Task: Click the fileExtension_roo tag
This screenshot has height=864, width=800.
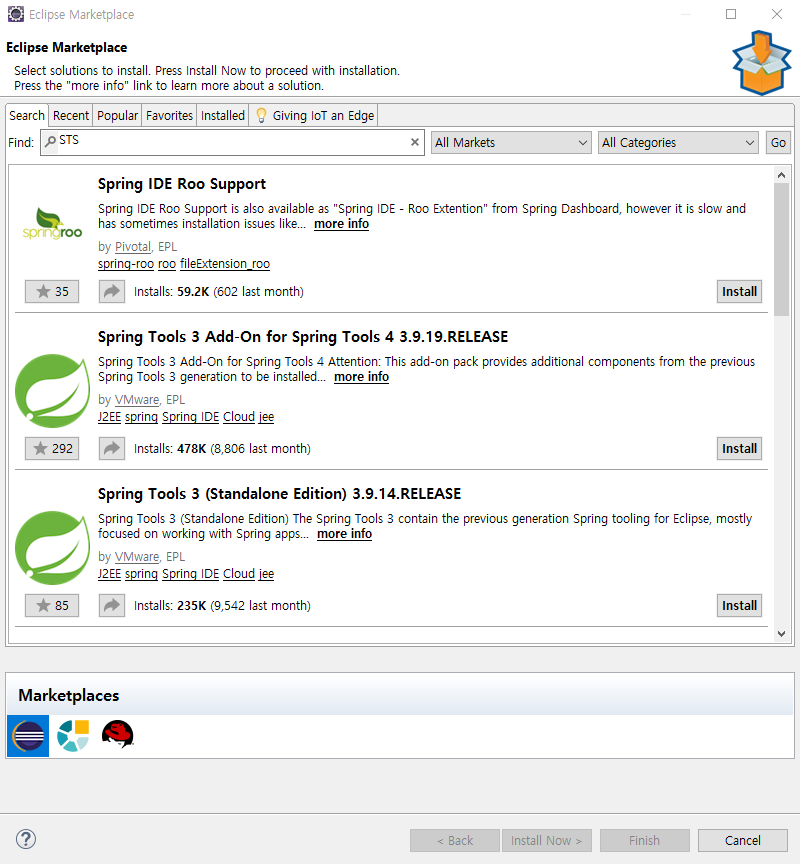Action: [225, 264]
